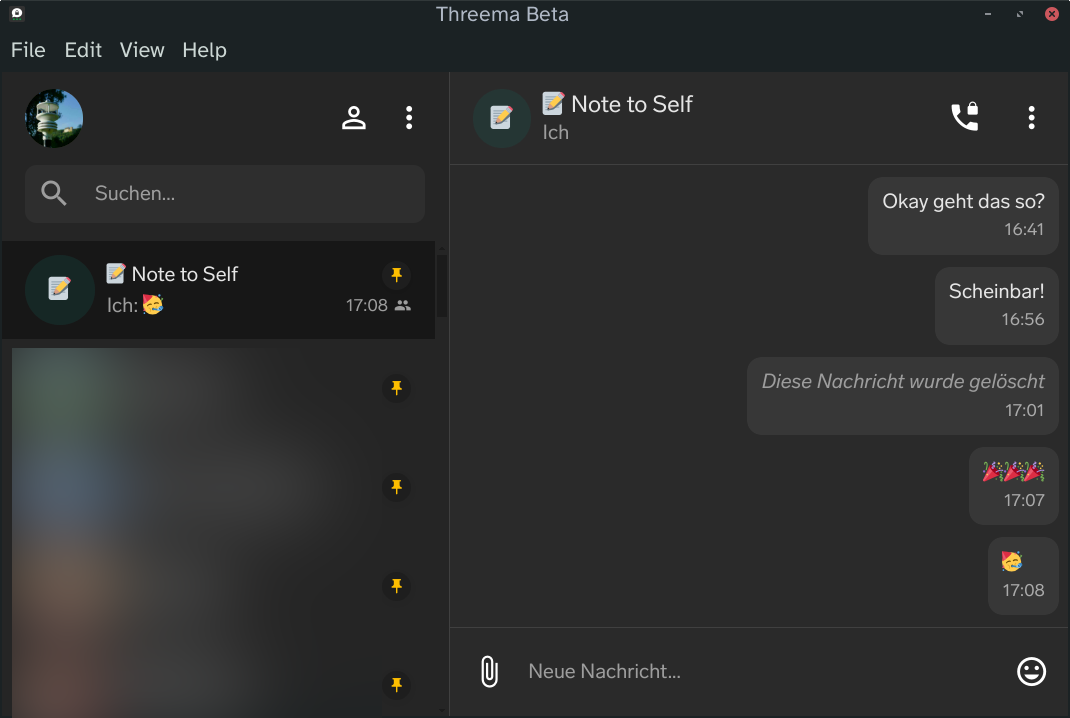Open the View menu
The image size is (1070, 718).
click(142, 50)
